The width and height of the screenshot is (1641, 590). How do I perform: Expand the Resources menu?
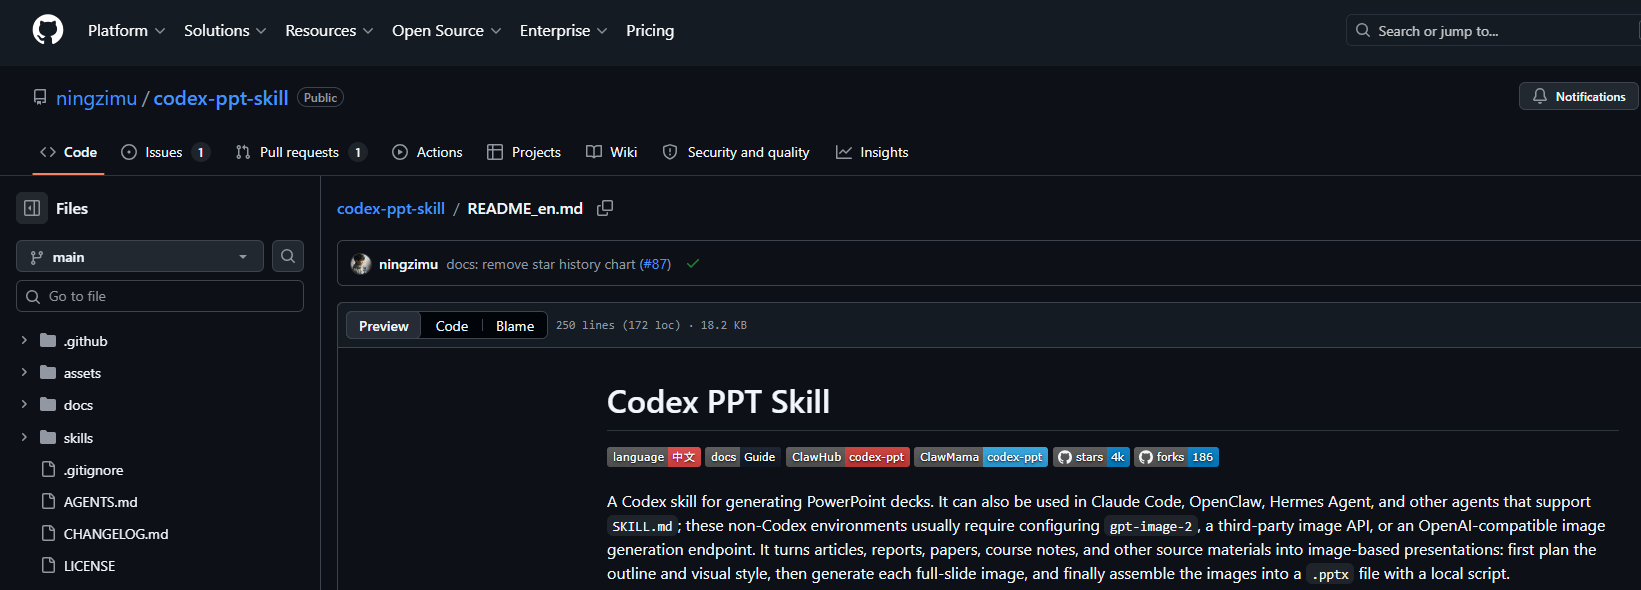[x=329, y=31]
